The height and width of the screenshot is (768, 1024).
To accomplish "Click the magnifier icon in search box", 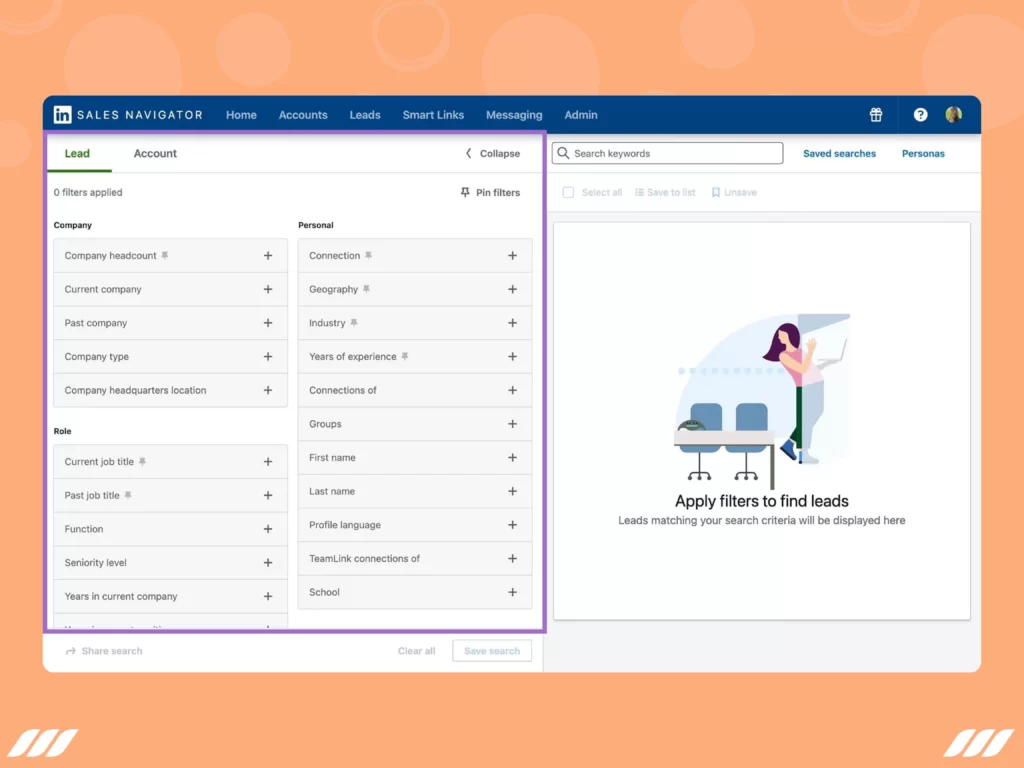I will pos(563,153).
